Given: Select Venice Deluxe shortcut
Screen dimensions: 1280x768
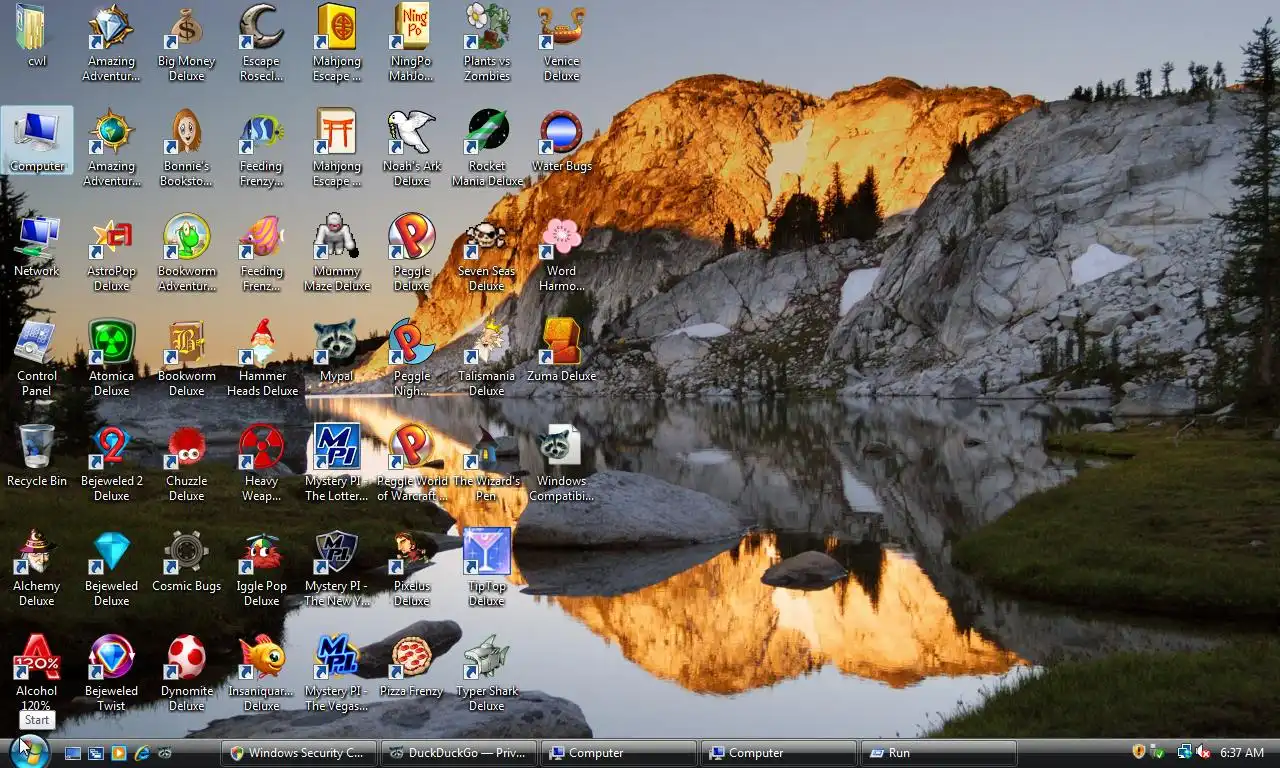Looking at the screenshot, I should 562,43.
